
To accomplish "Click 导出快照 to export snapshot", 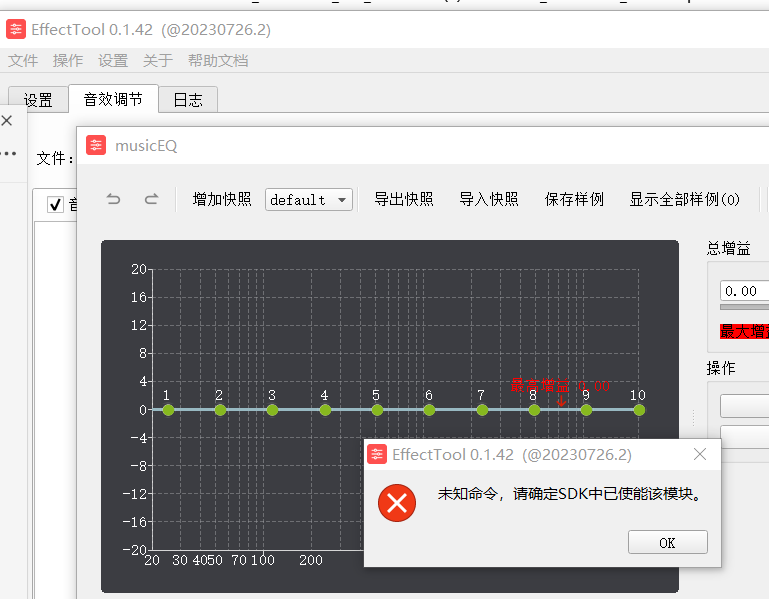I will (x=404, y=199).
